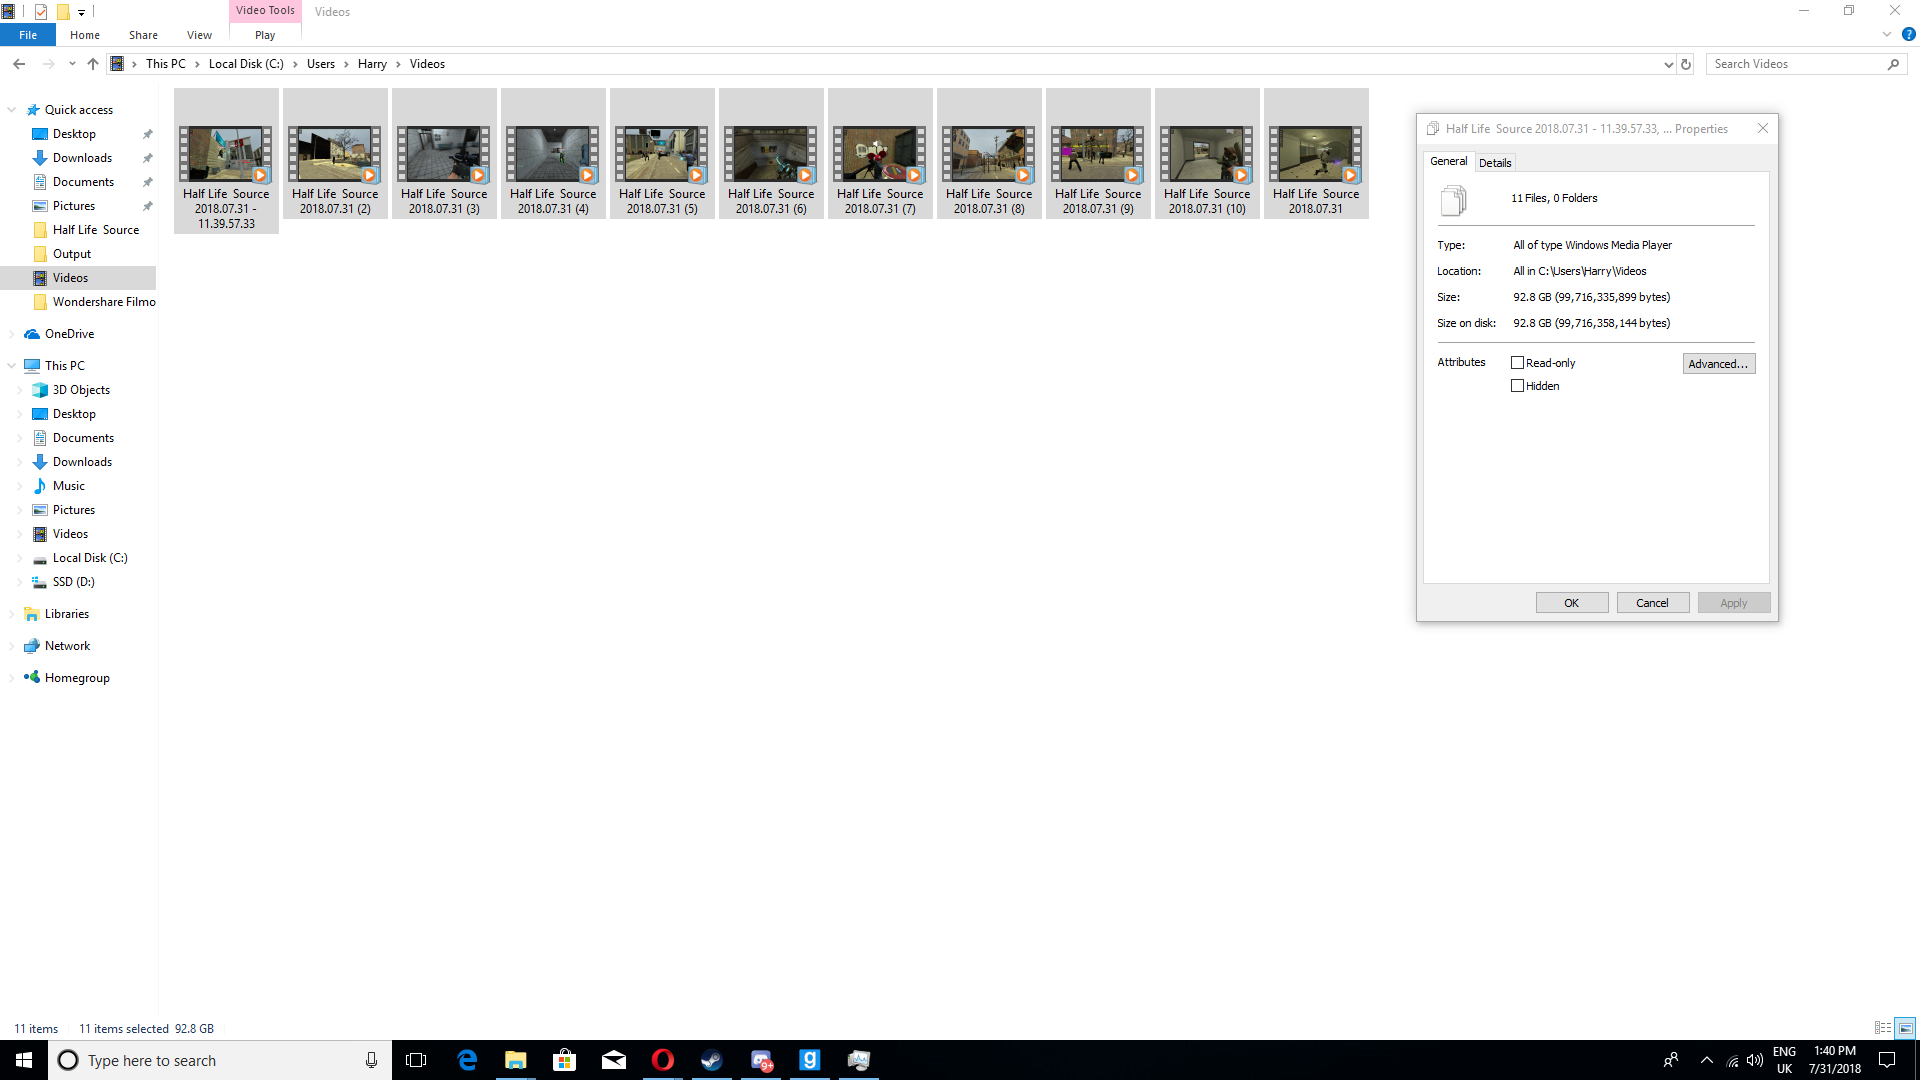Screen dimensions: 1920x1080
Task: Open Mail app from taskbar
Action: (614, 1060)
